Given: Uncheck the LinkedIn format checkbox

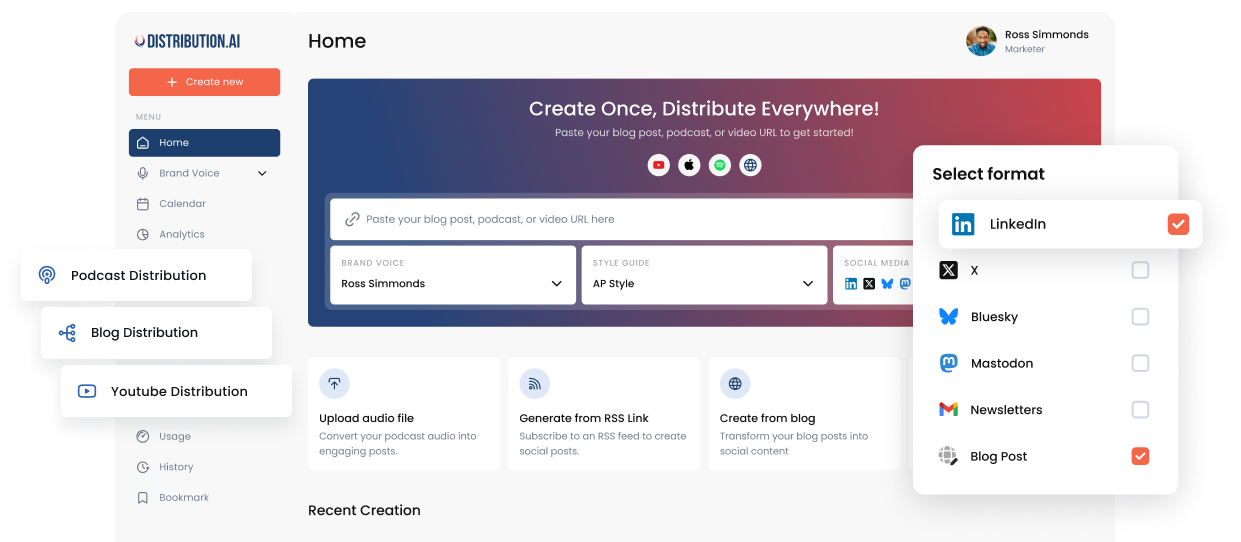Looking at the screenshot, I should coord(1178,224).
